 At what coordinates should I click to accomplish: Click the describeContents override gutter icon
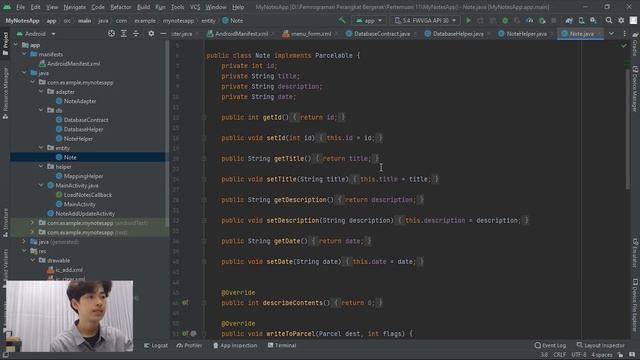point(185,302)
